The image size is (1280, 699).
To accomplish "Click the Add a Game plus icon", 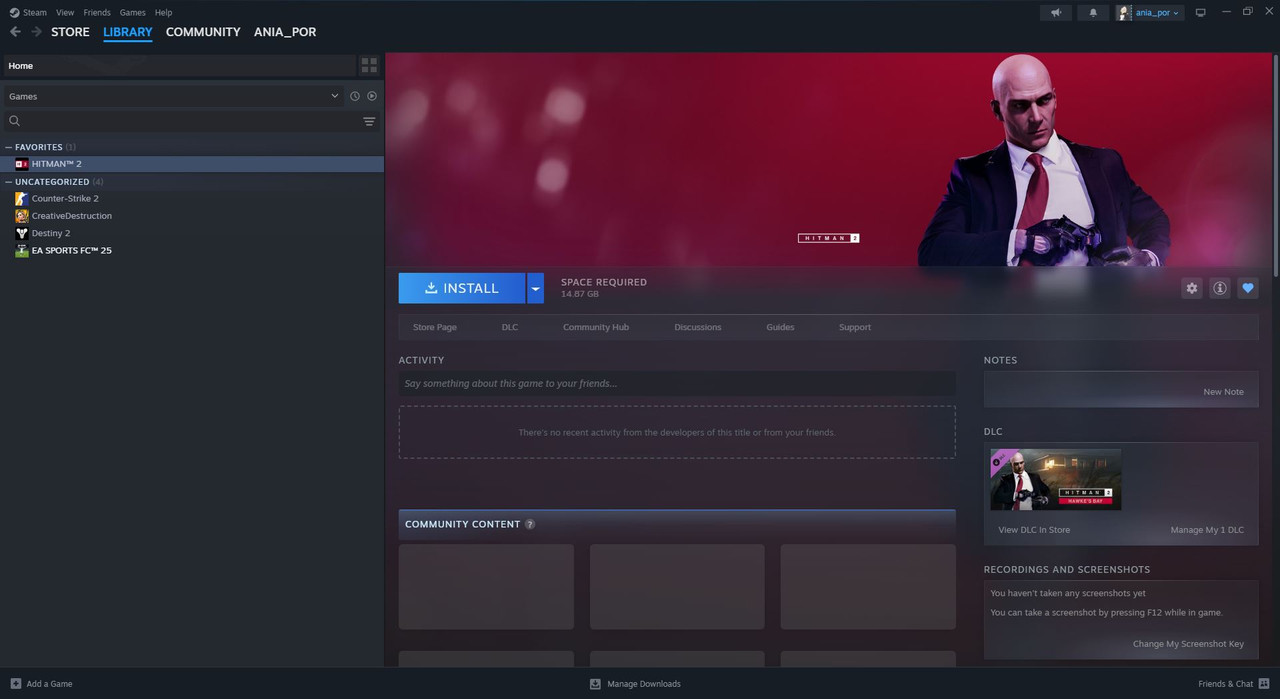I will pyautogui.click(x=15, y=684).
